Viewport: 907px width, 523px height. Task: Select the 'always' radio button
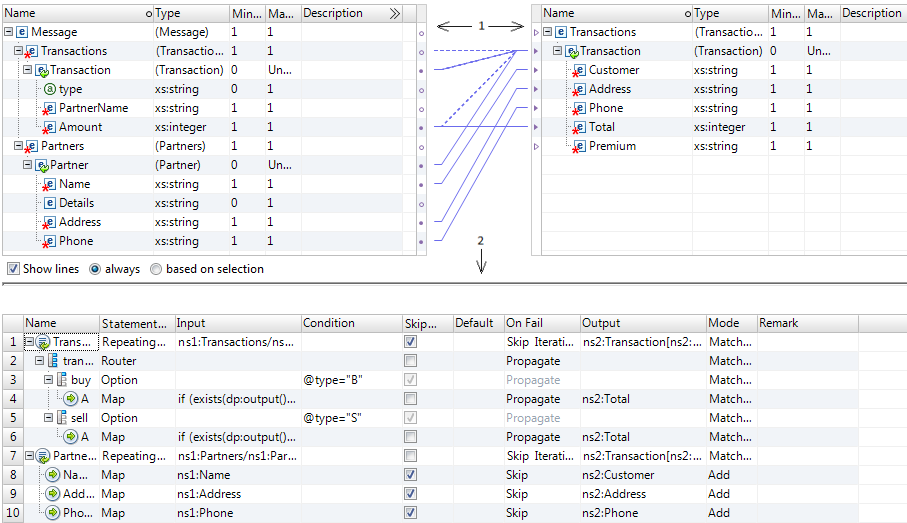click(96, 269)
